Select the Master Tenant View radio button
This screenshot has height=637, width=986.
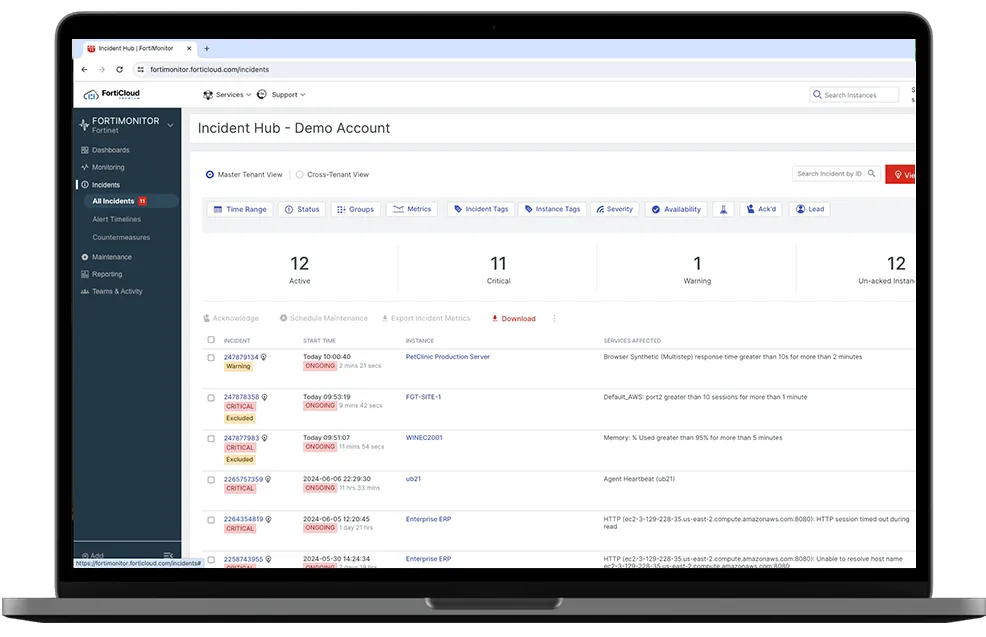coord(209,175)
